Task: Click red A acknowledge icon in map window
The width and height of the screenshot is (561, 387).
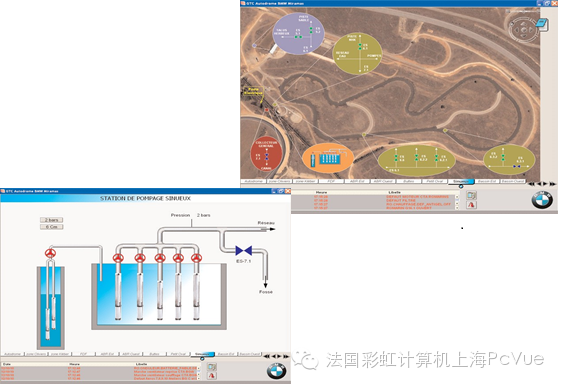Action: 472,205
